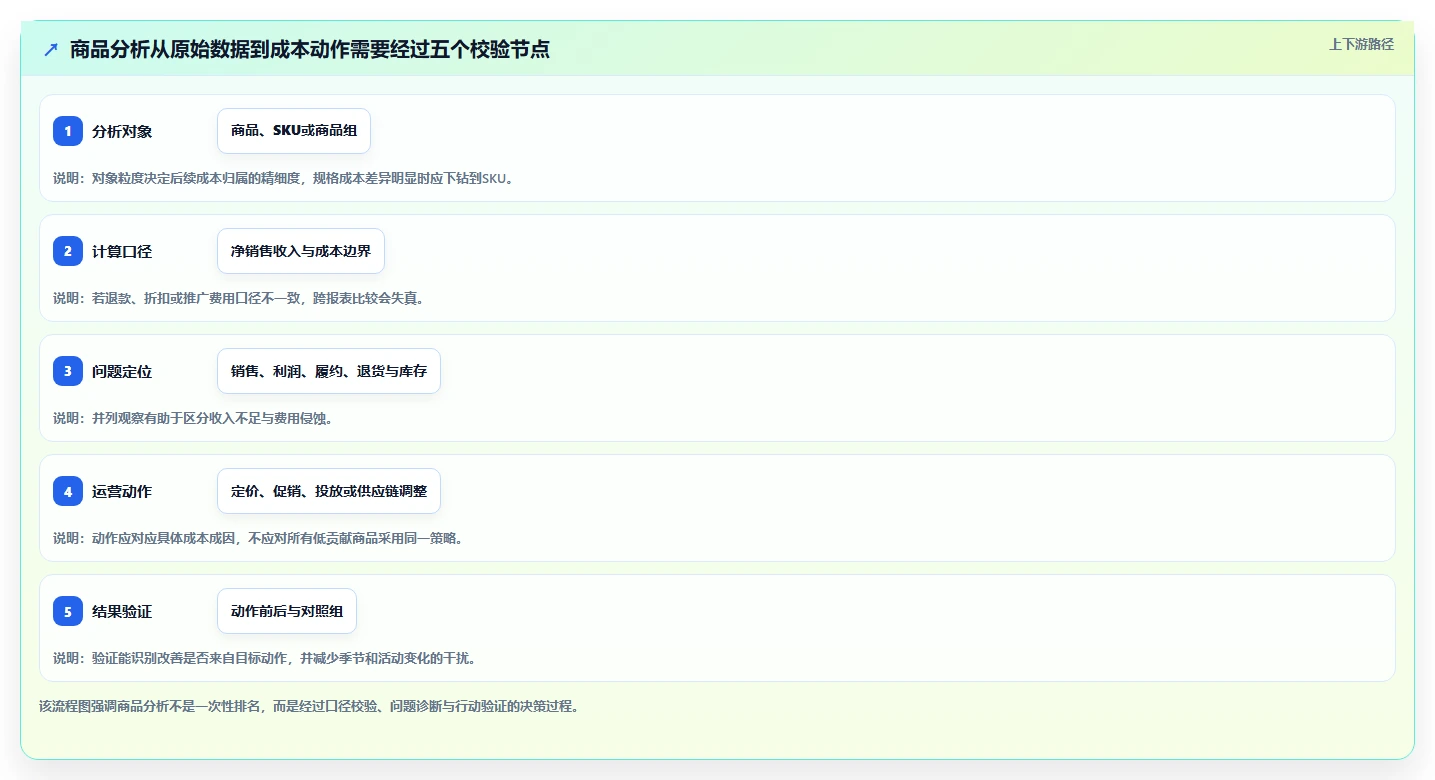The height and width of the screenshot is (780, 1435).
Task: Click the 运营动作 step label
Action: coord(122,491)
